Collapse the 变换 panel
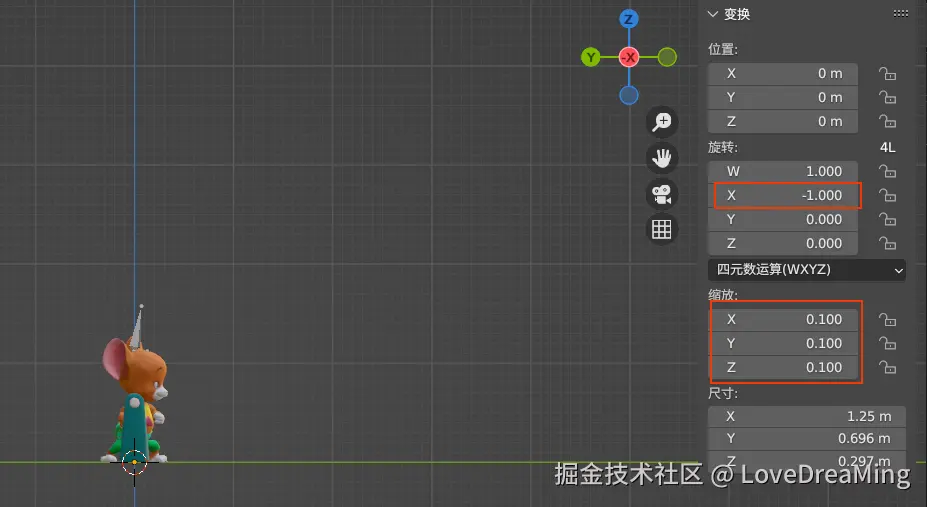The height and width of the screenshot is (507, 927). tap(713, 14)
